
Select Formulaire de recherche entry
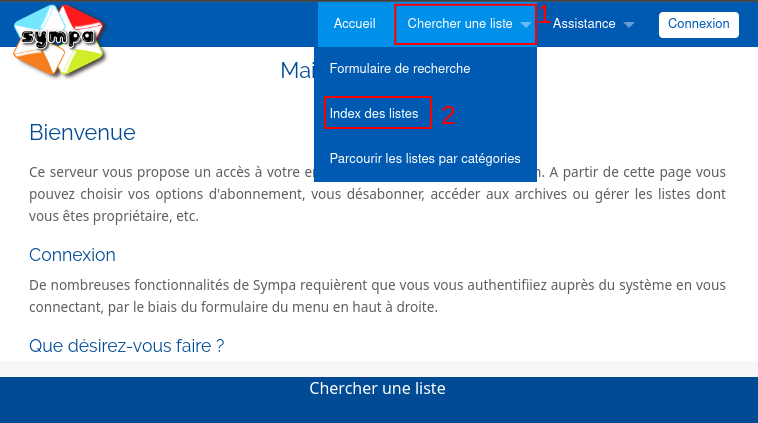400,69
